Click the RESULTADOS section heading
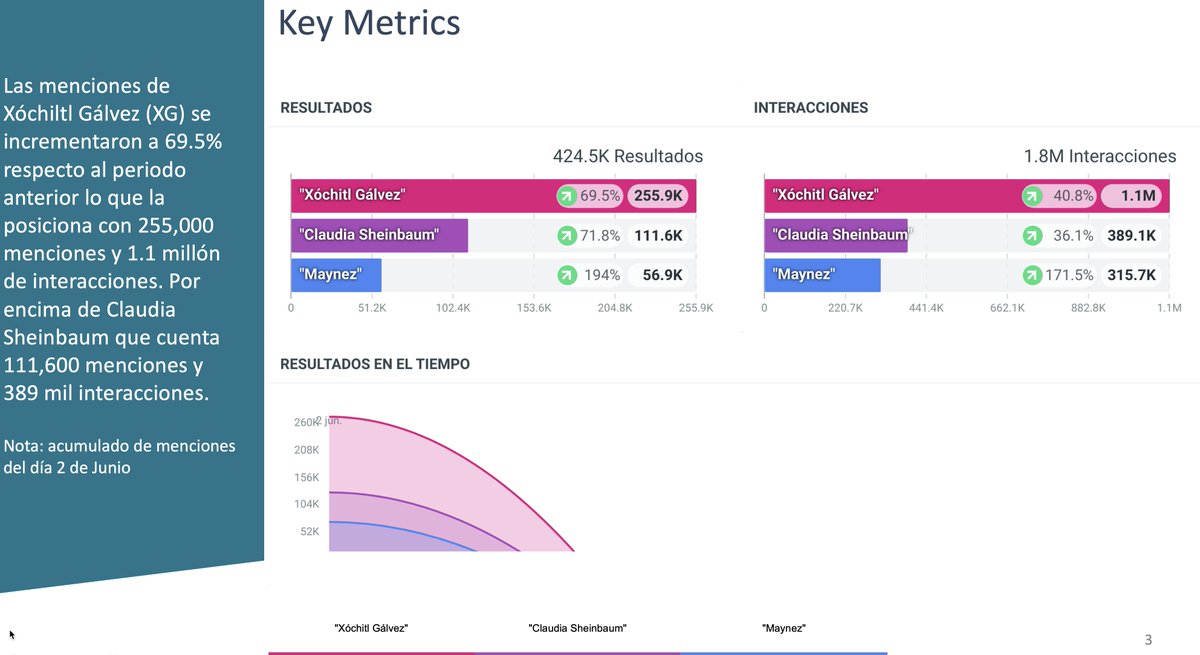The width and height of the screenshot is (1200, 655). point(326,107)
